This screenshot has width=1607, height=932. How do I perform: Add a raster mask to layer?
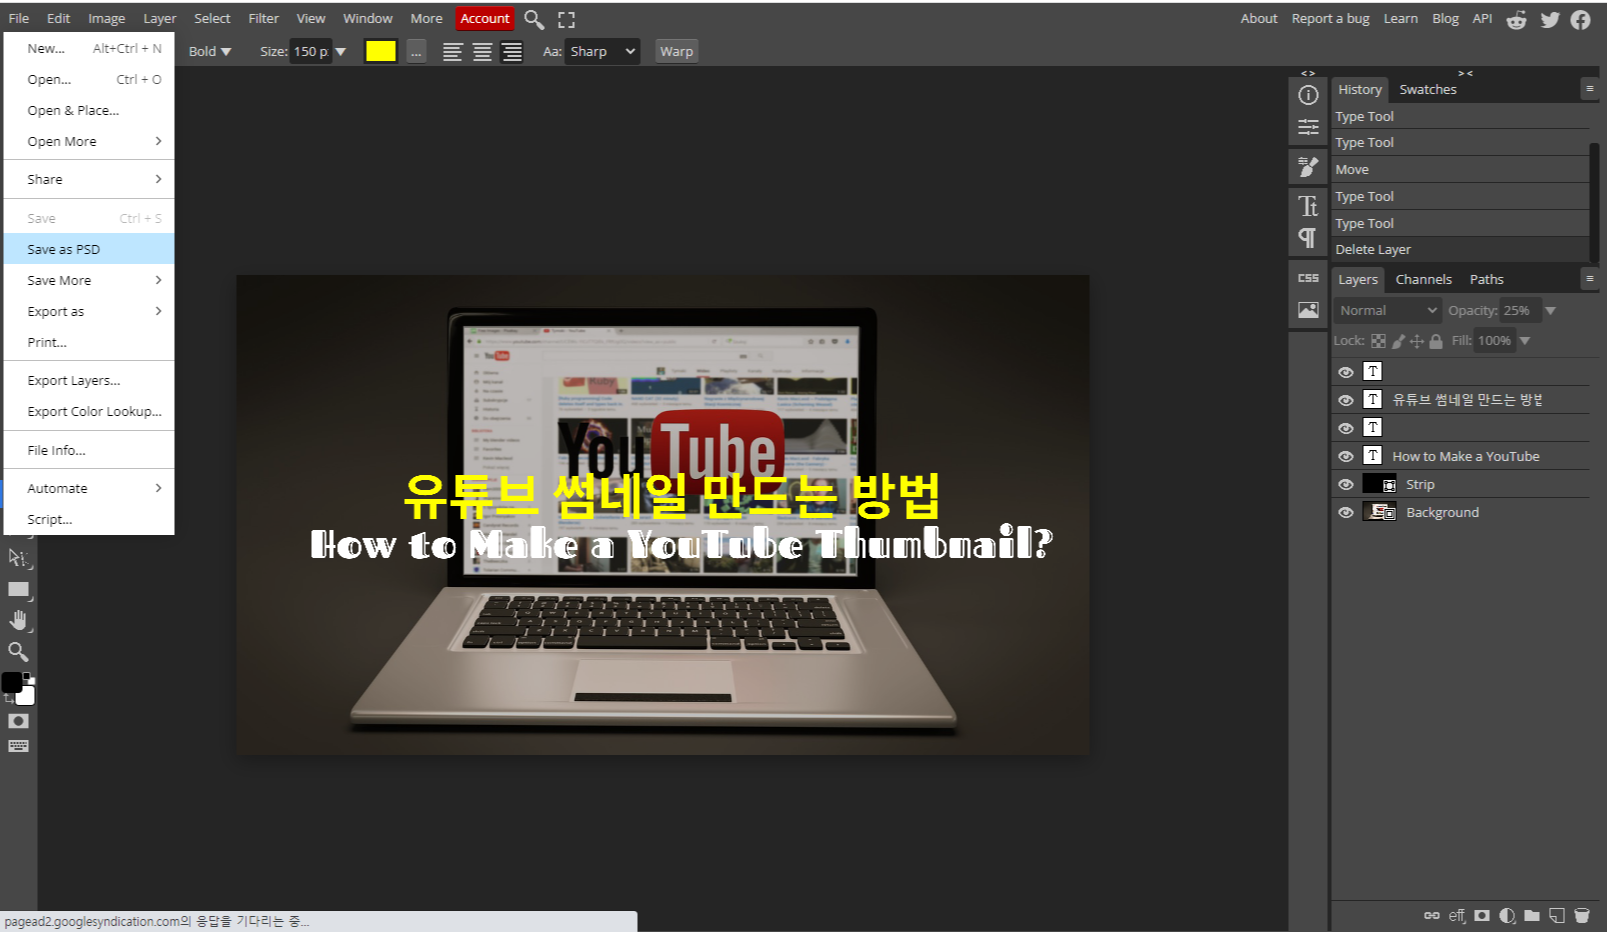tap(1482, 915)
